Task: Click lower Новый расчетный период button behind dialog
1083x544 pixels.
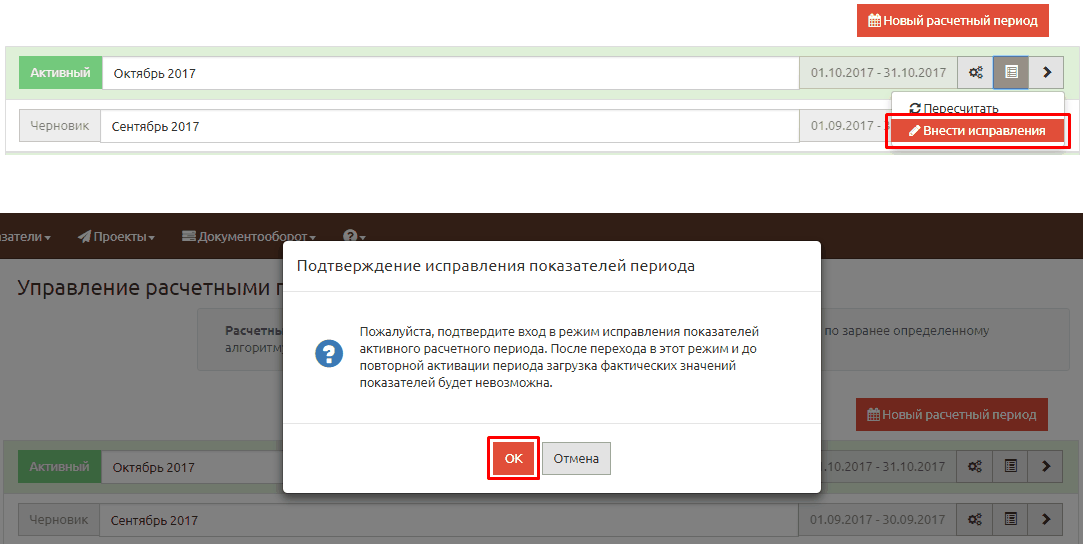Action: coord(952,414)
